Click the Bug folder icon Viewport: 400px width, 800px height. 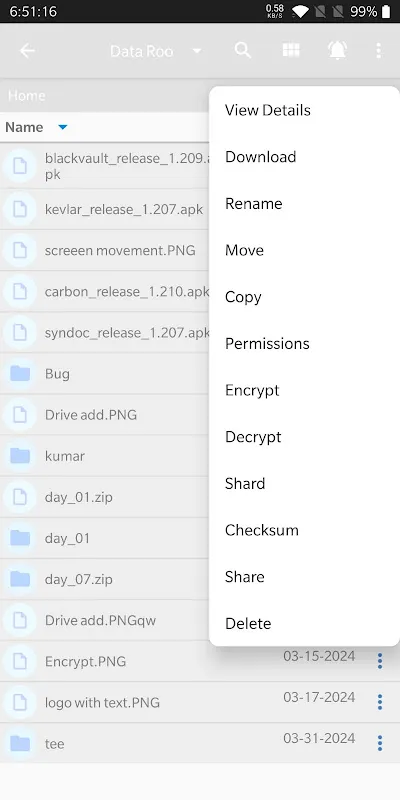(x=20, y=373)
